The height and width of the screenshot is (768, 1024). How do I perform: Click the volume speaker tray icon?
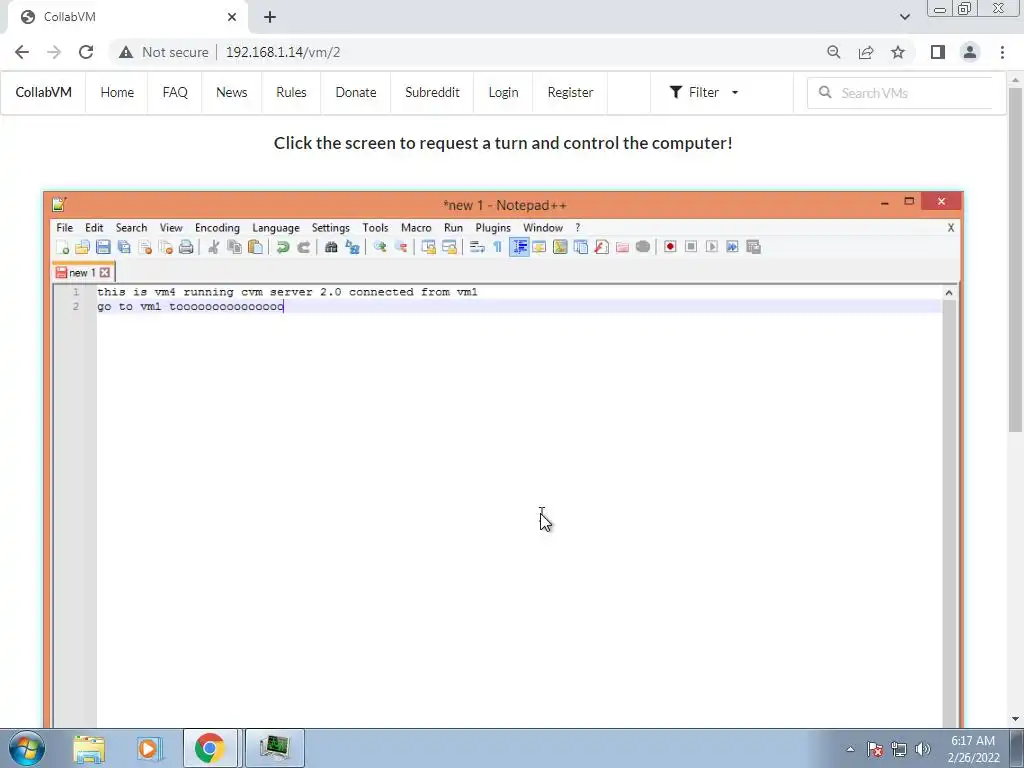(923, 749)
